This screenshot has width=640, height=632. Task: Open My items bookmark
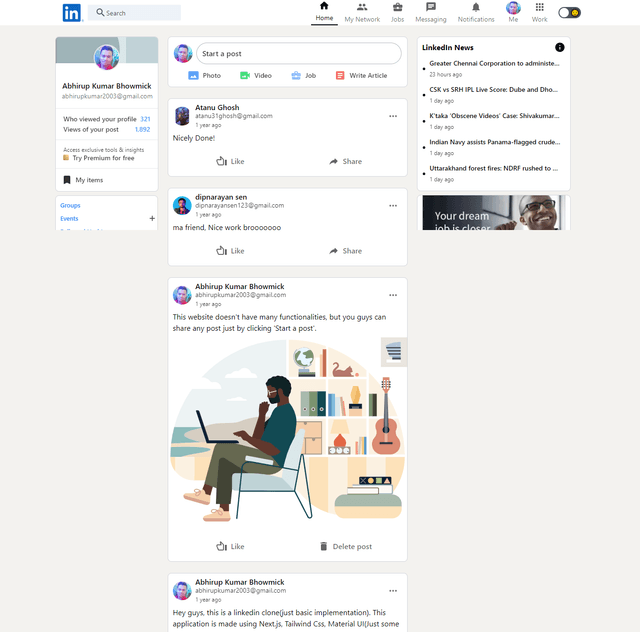(84, 180)
